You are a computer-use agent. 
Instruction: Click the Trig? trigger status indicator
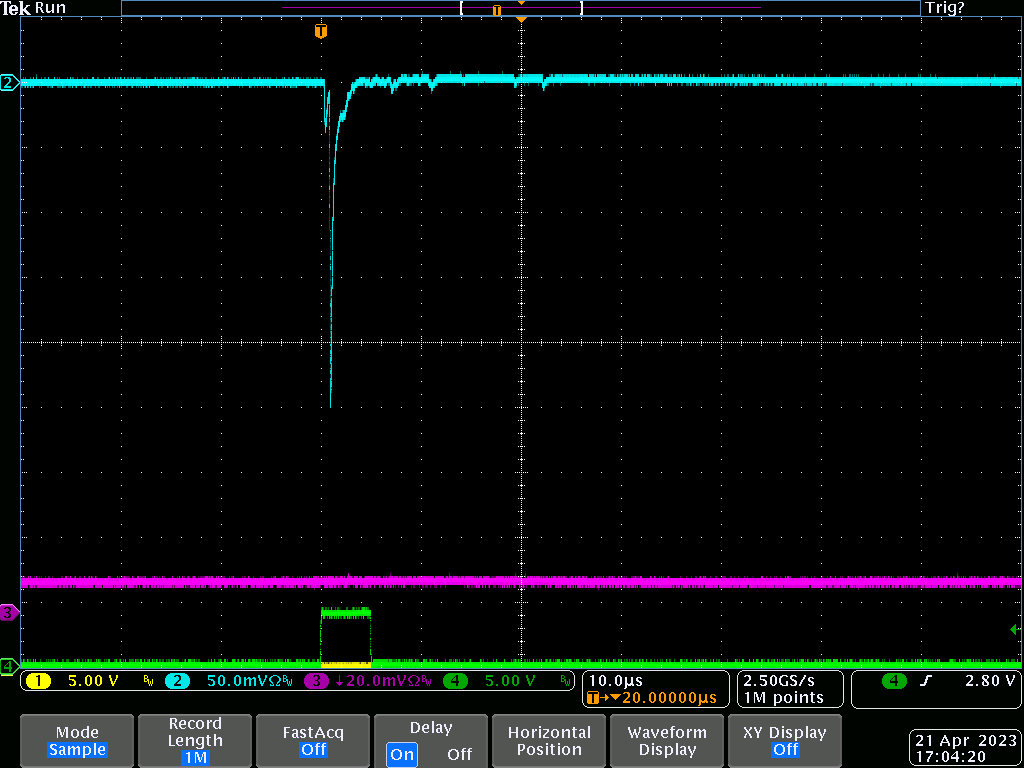pos(944,8)
